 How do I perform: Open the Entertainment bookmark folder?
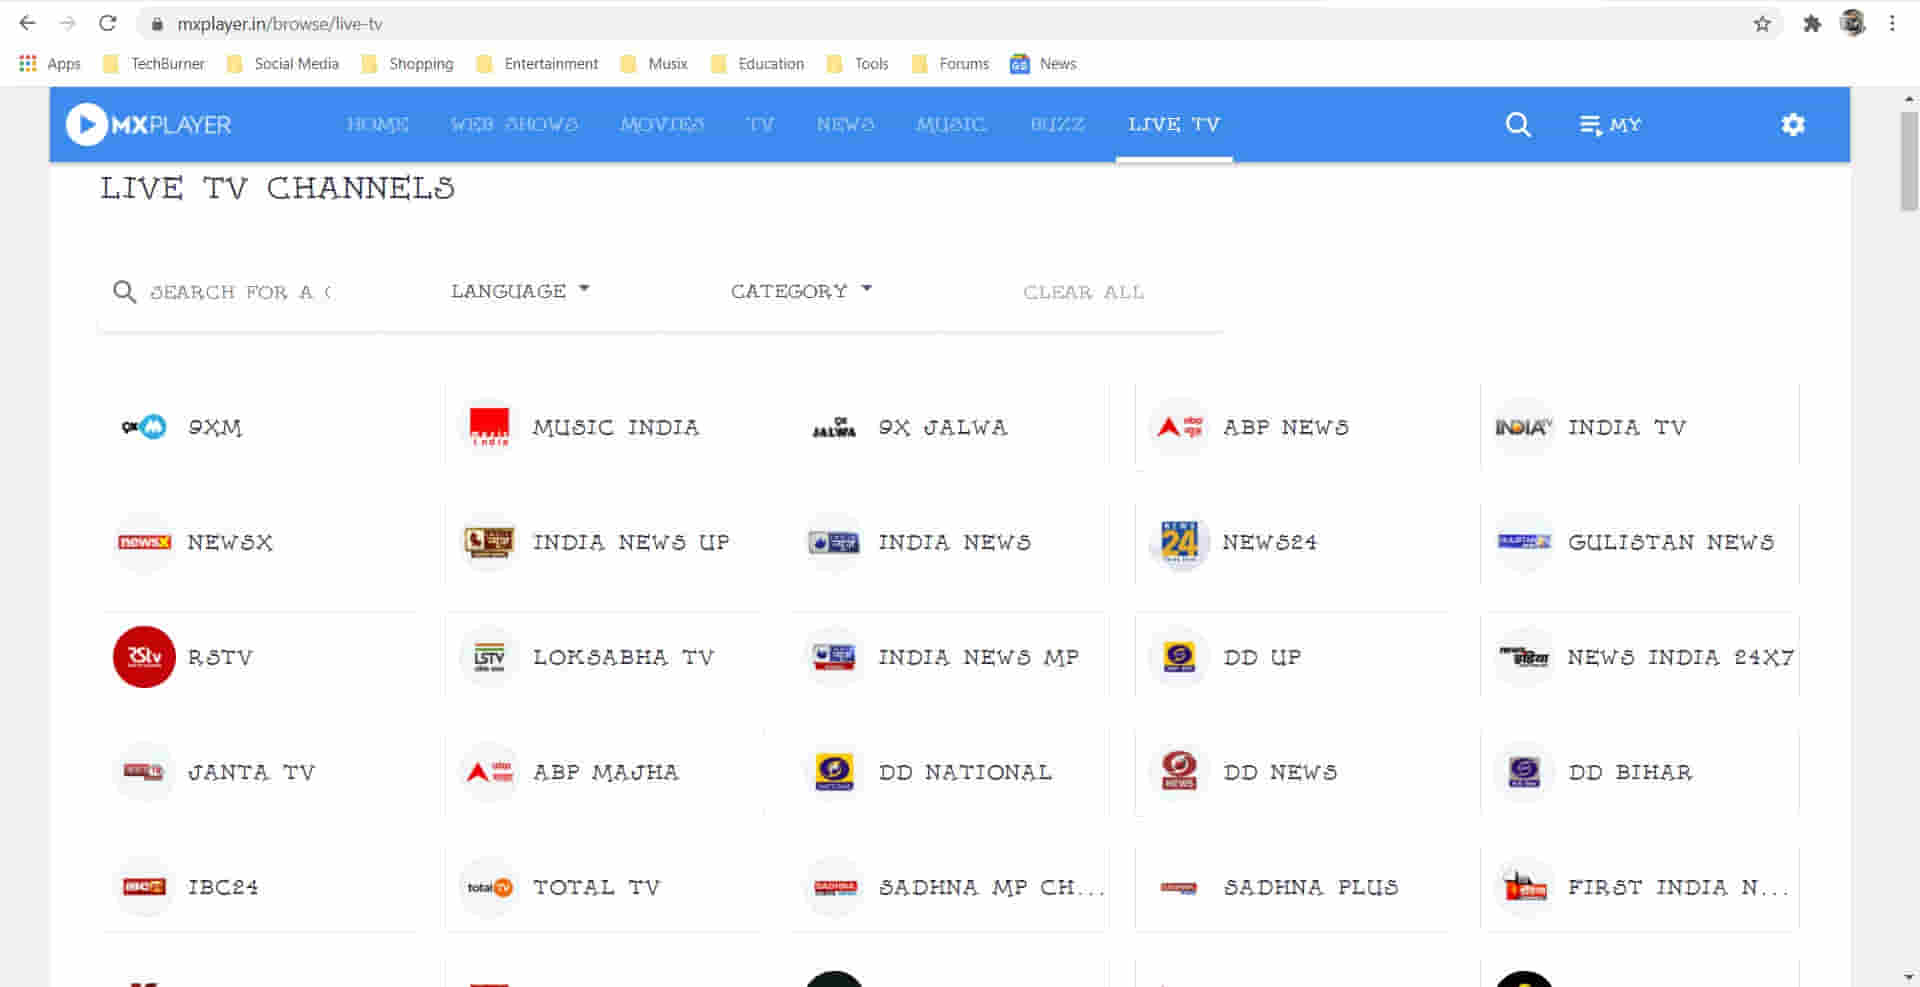point(537,64)
